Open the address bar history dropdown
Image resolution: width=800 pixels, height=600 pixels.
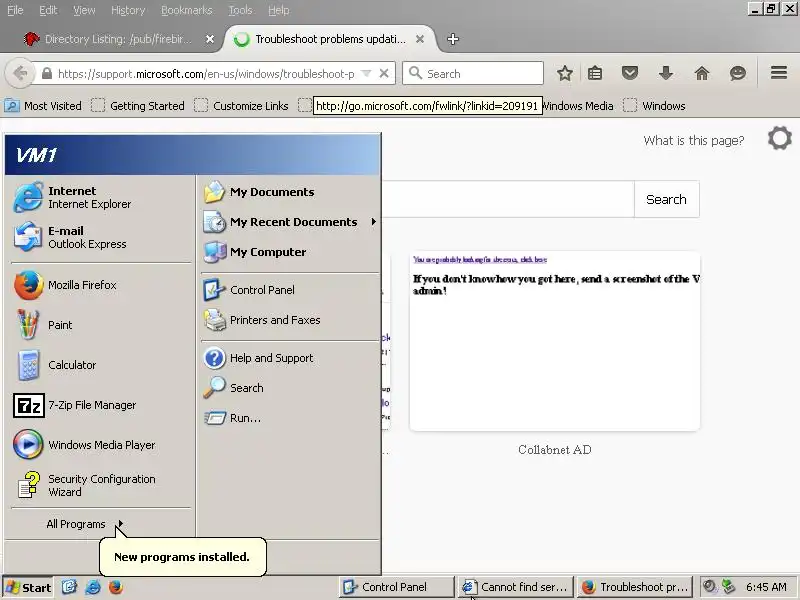366,73
